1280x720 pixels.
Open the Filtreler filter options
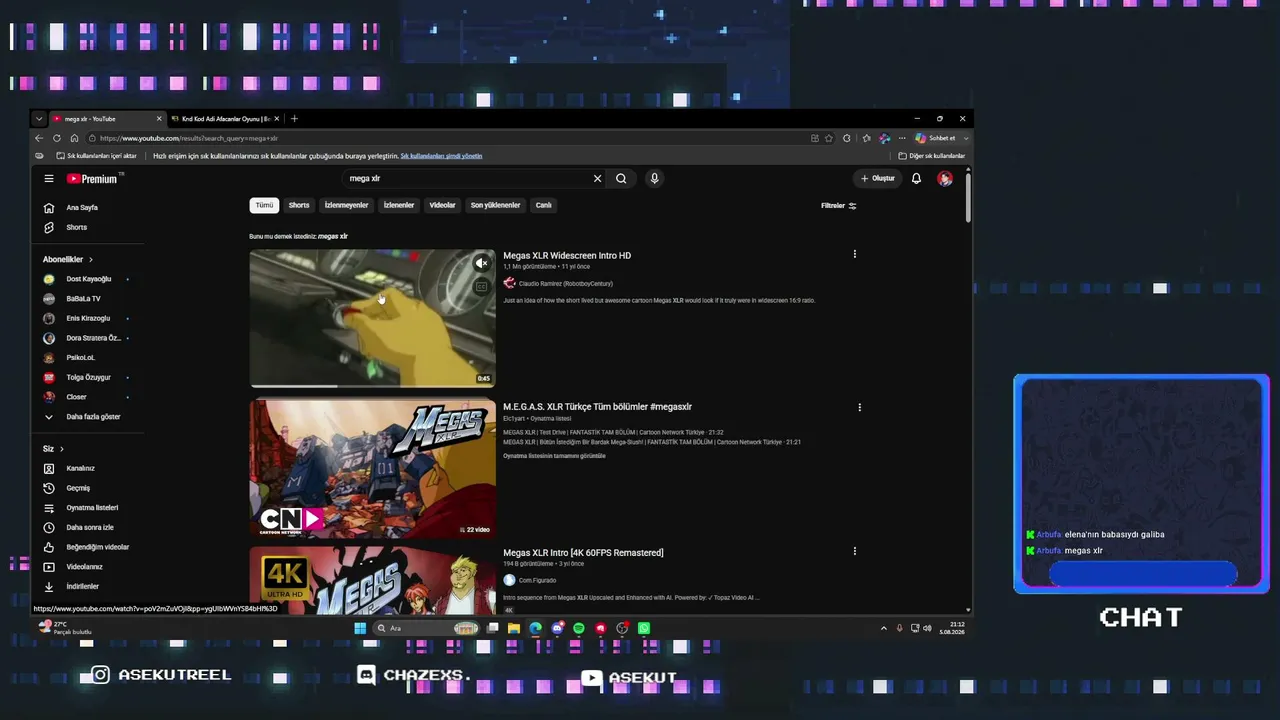(839, 206)
